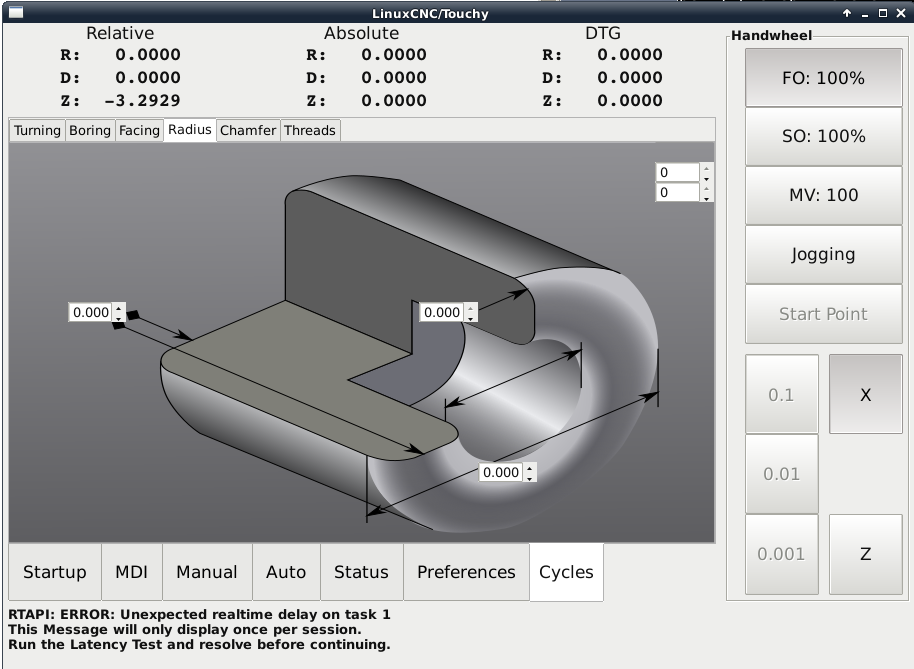Click the DTG heading label

pos(603,33)
